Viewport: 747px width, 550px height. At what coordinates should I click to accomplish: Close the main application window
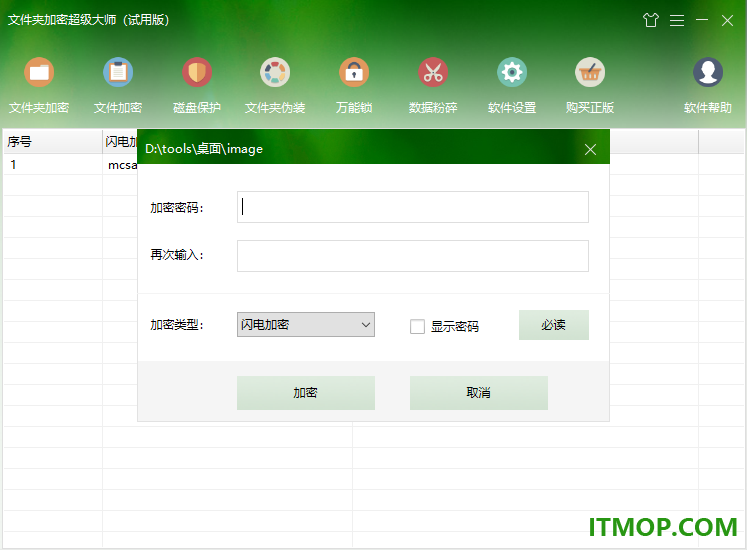(727, 20)
